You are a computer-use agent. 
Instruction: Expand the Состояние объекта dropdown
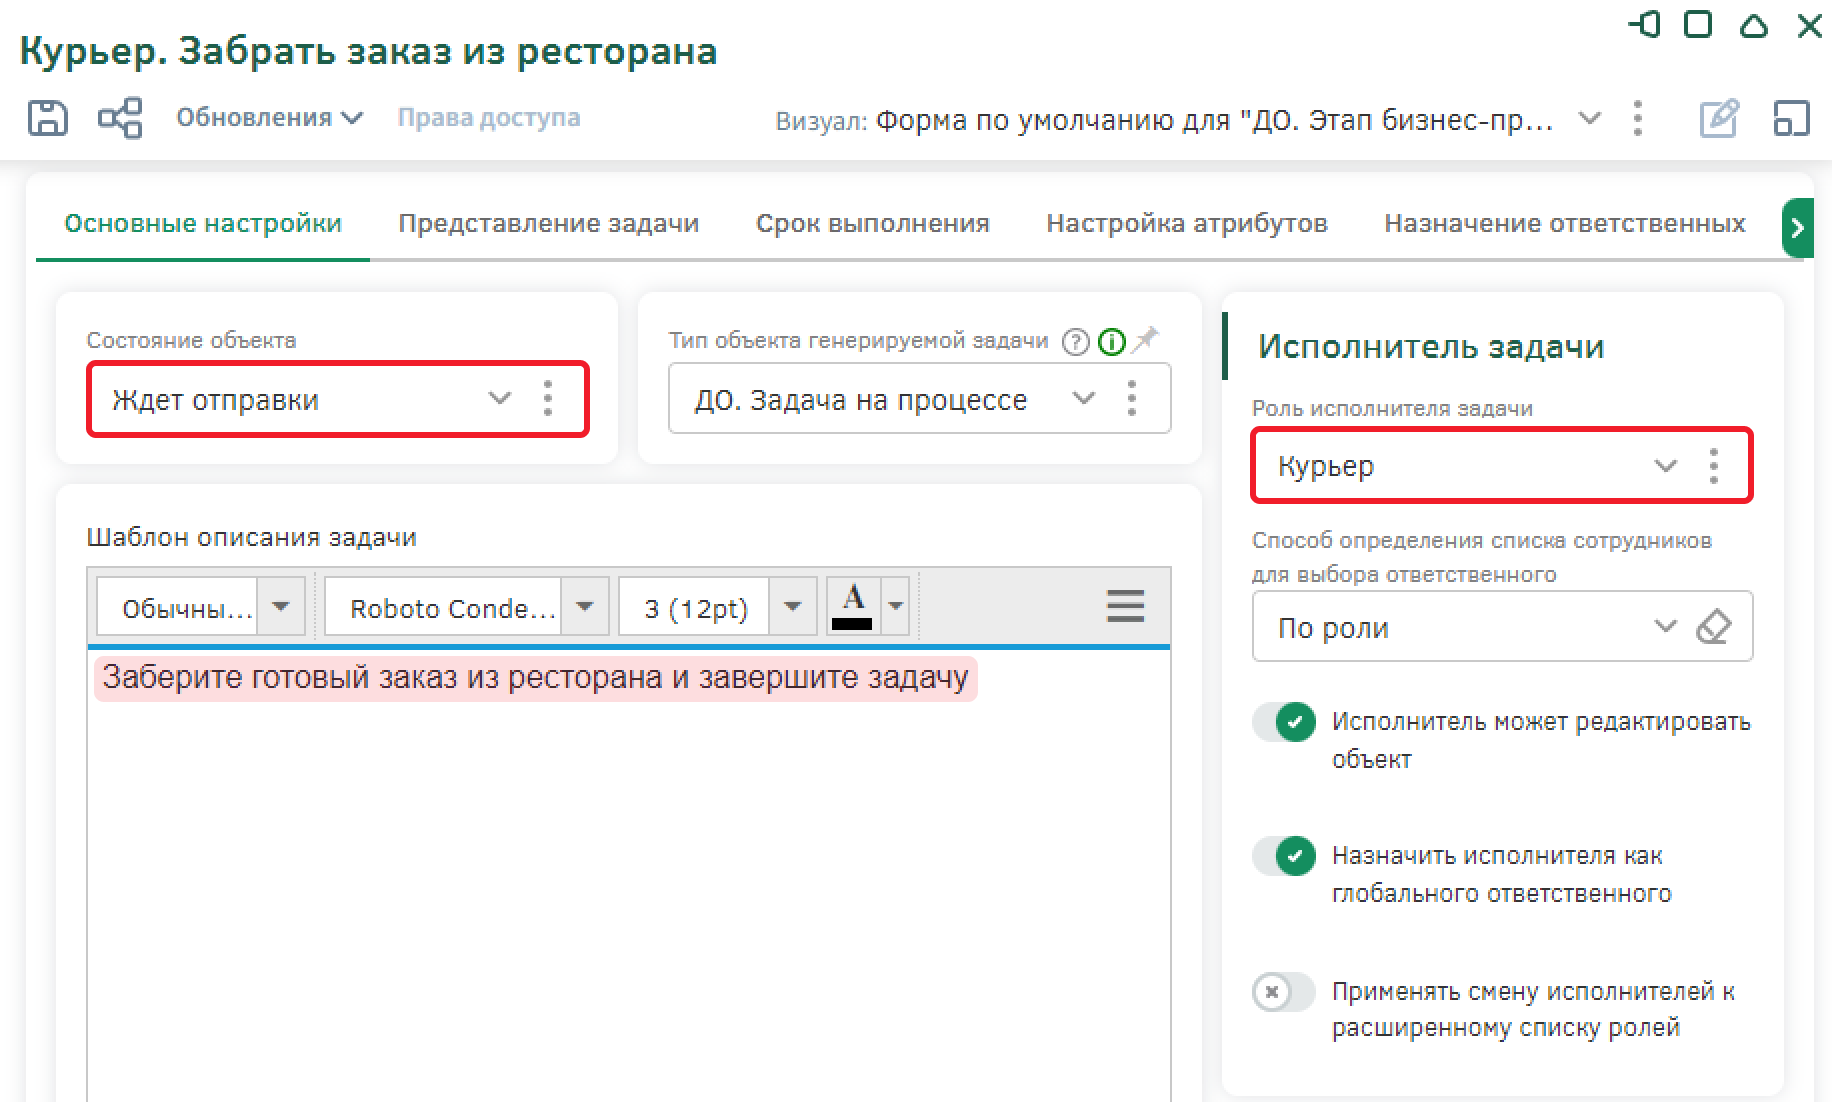499,399
